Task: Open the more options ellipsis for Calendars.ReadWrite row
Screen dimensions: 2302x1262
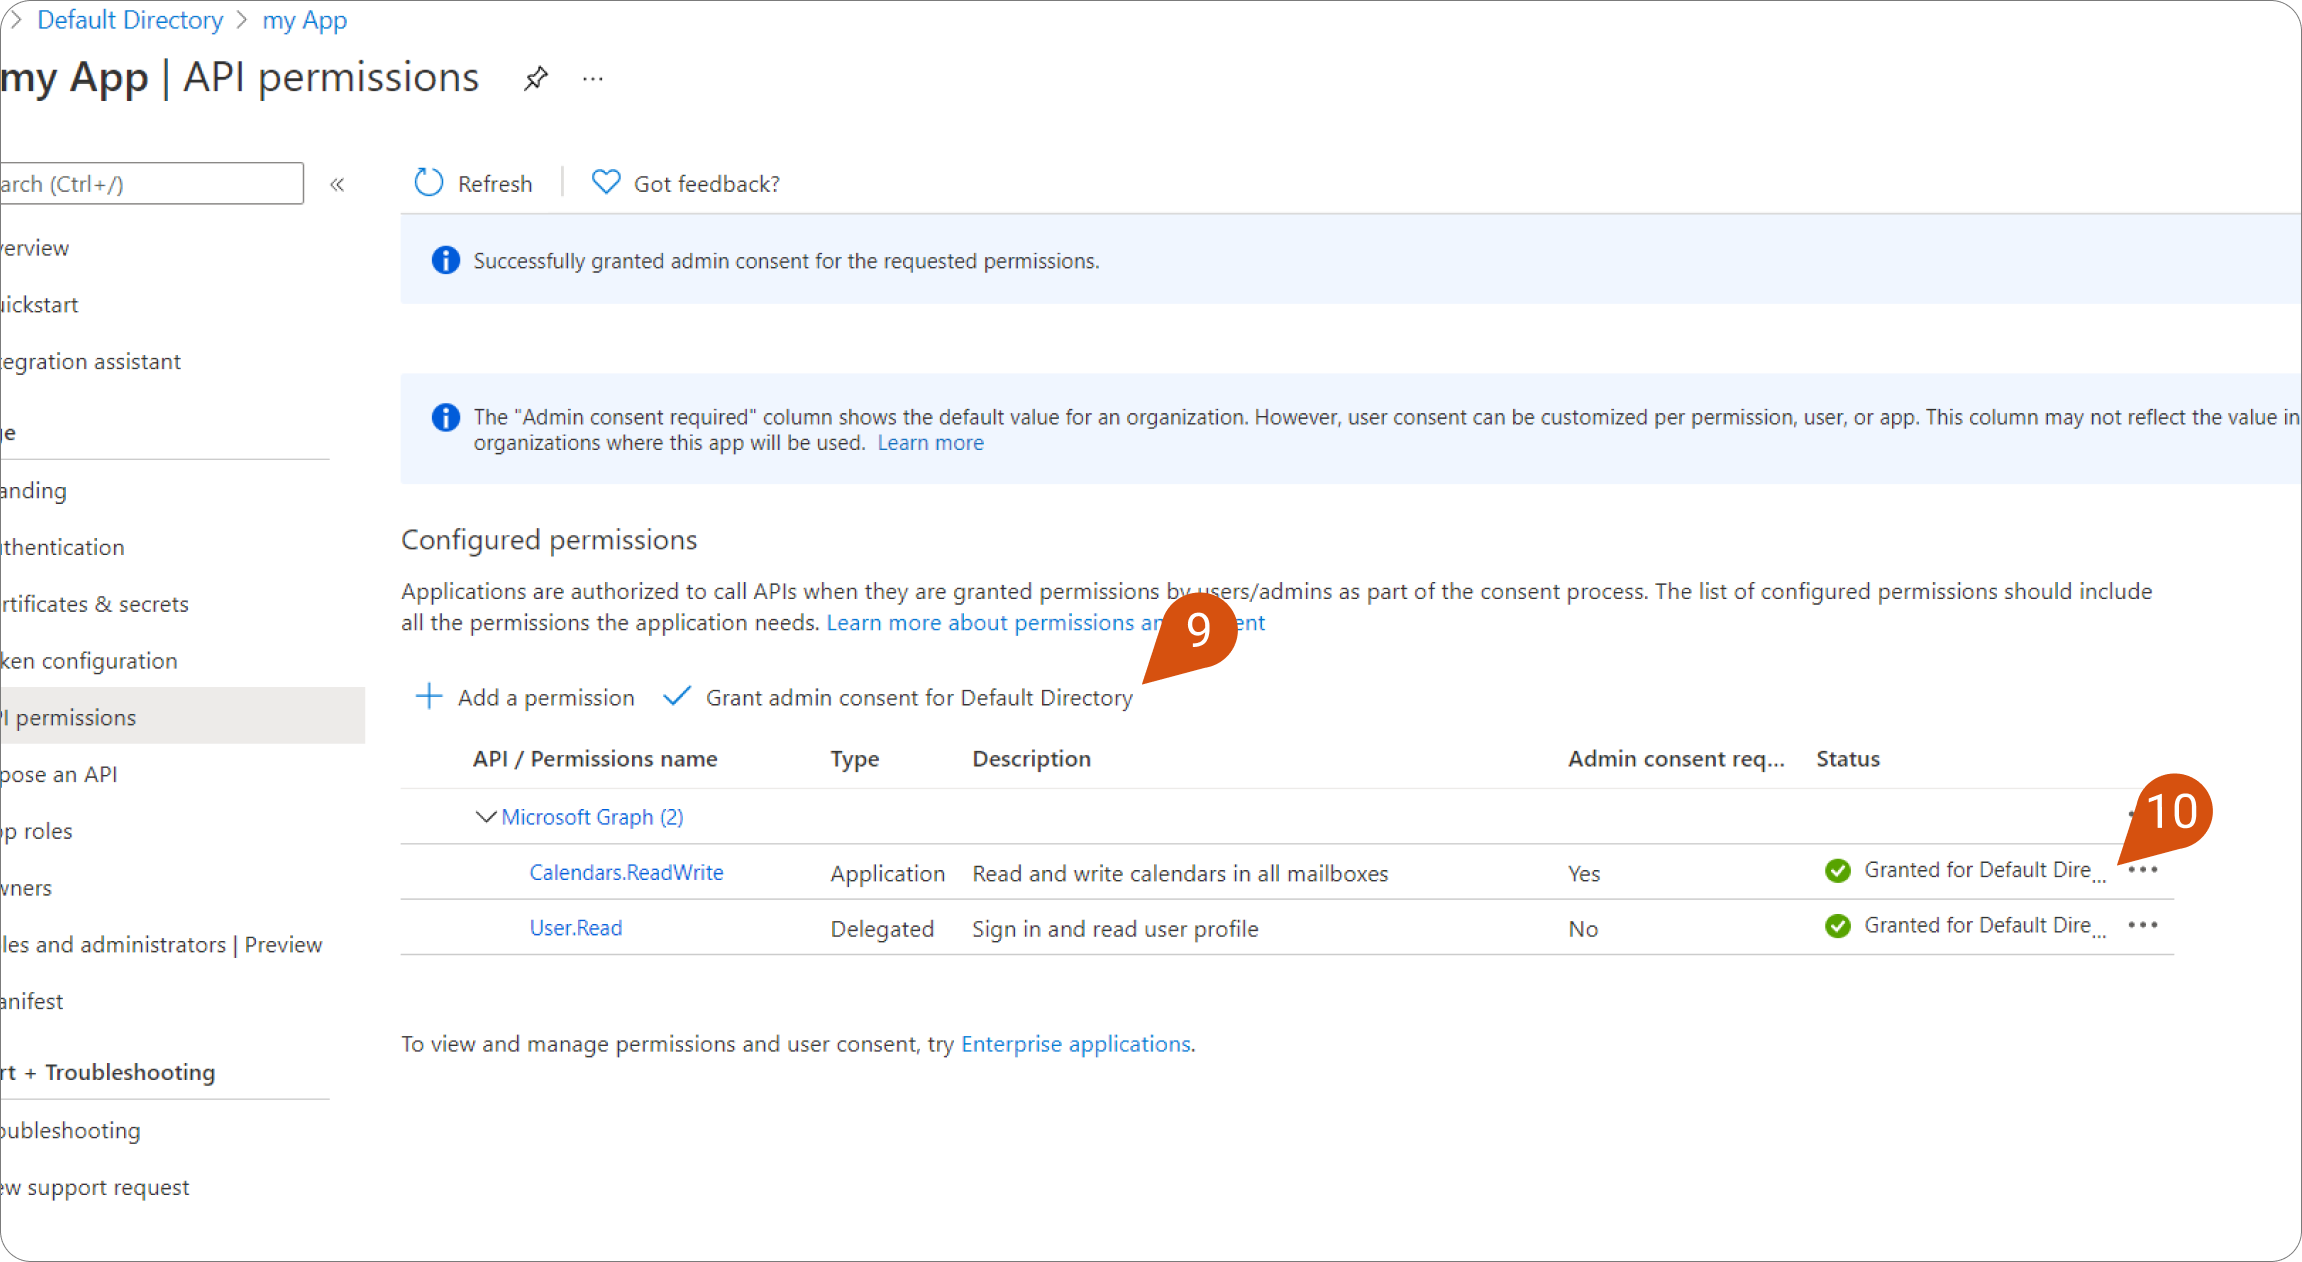Action: click(2142, 870)
